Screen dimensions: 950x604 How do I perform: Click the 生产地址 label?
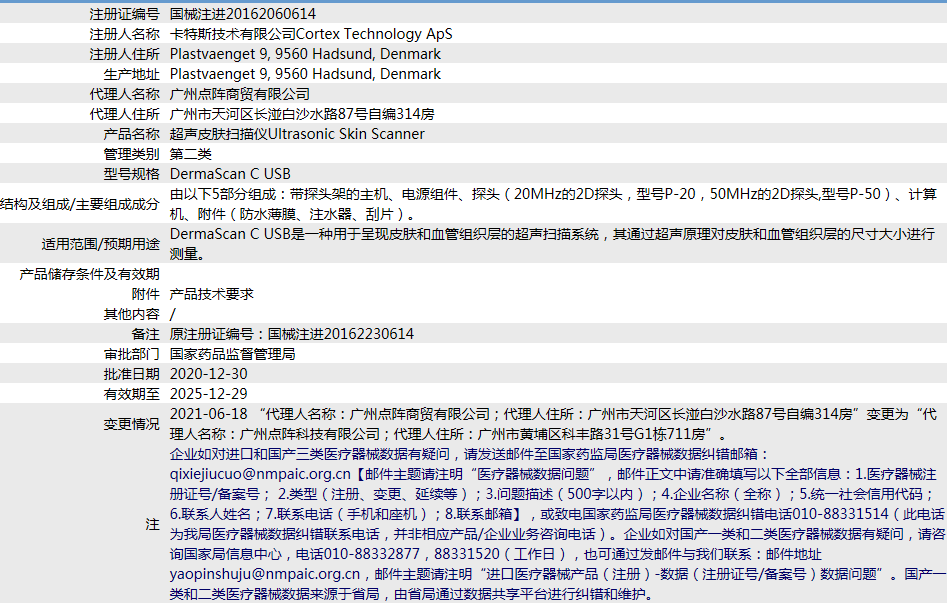[131, 74]
